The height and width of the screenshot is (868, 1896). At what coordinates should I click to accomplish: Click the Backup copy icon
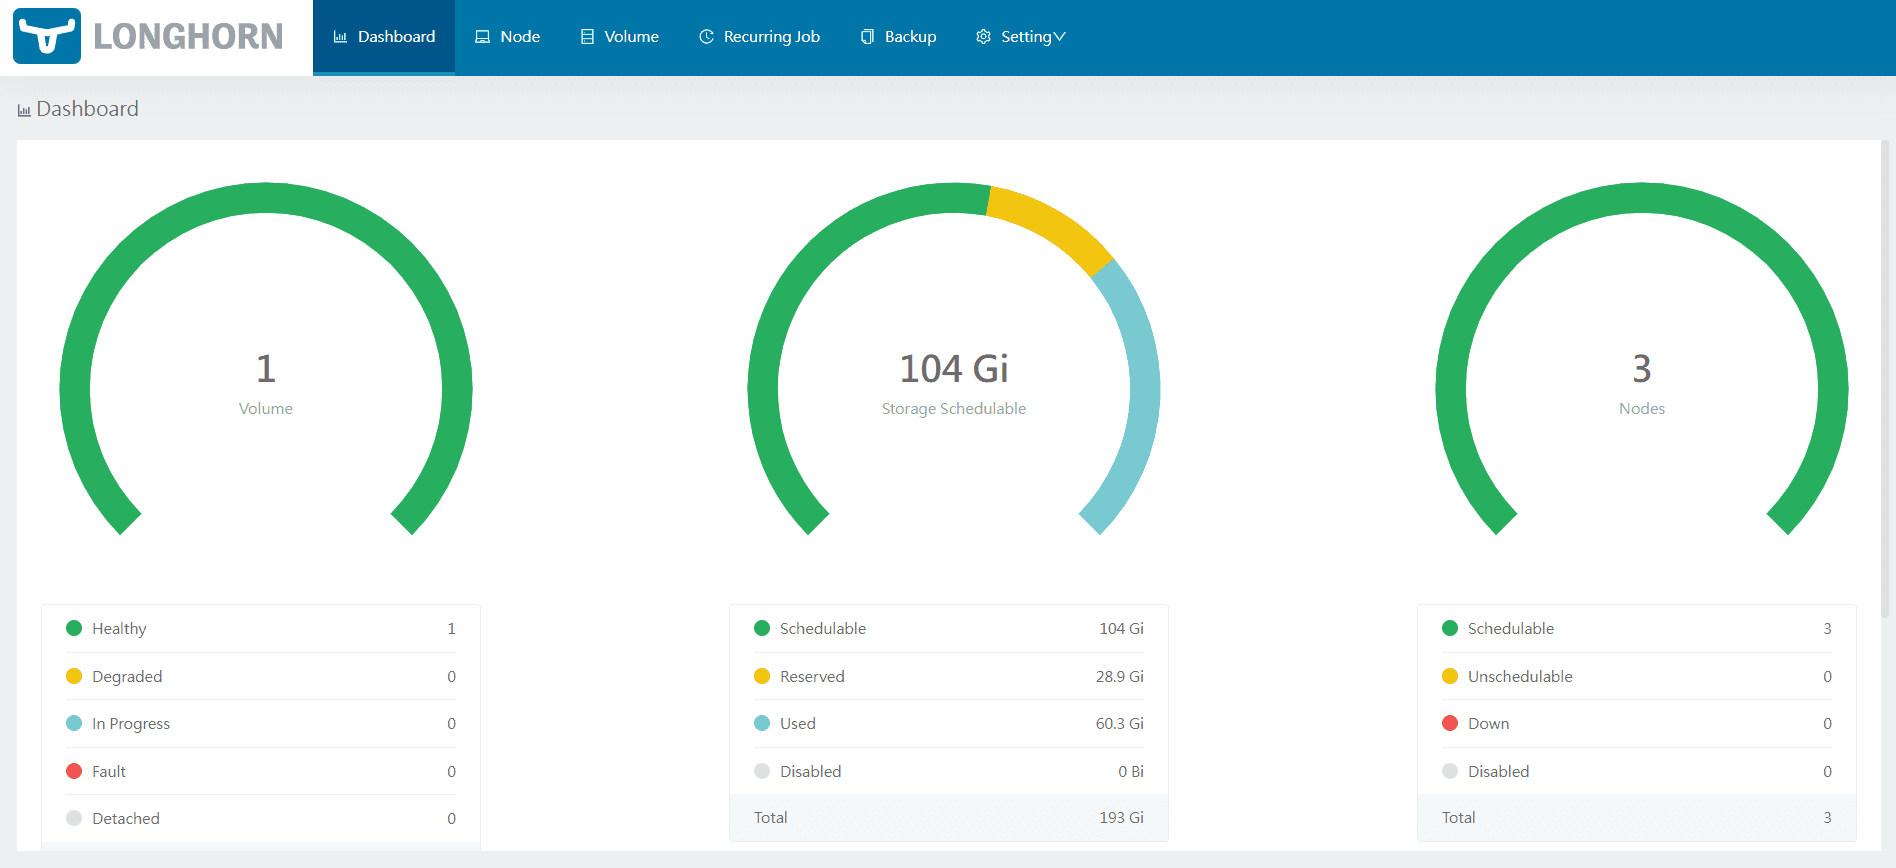pyautogui.click(x=867, y=37)
